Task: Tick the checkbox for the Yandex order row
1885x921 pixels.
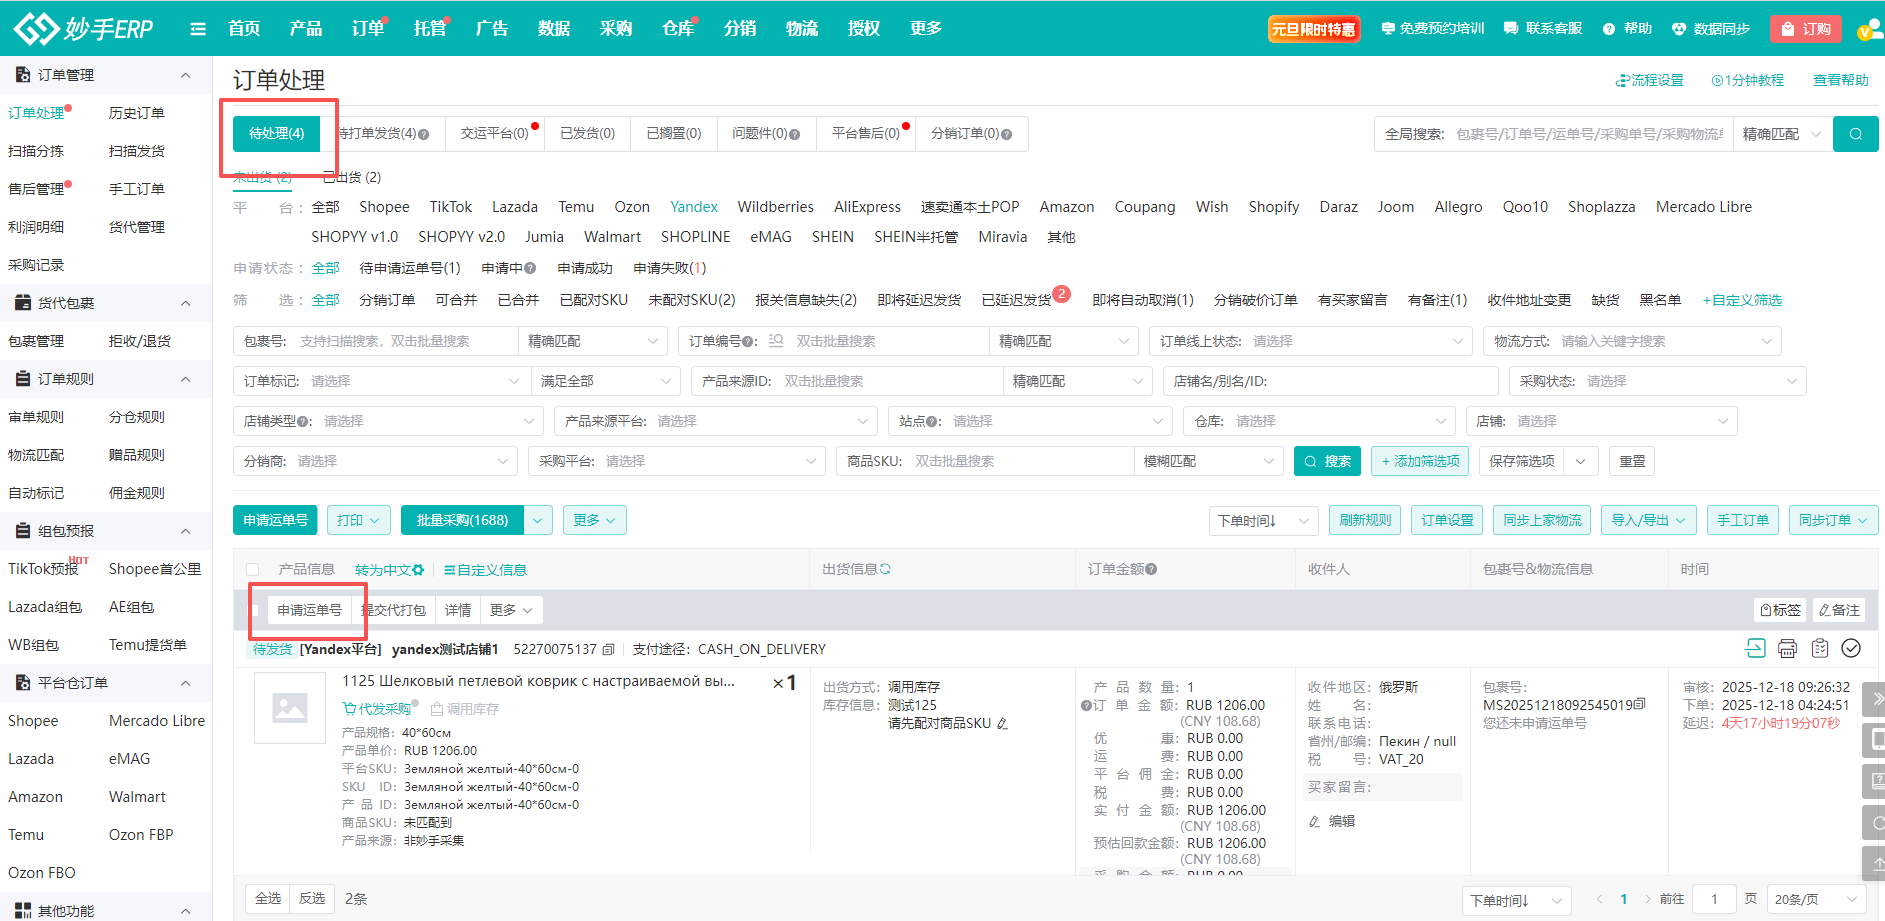Action: (255, 610)
